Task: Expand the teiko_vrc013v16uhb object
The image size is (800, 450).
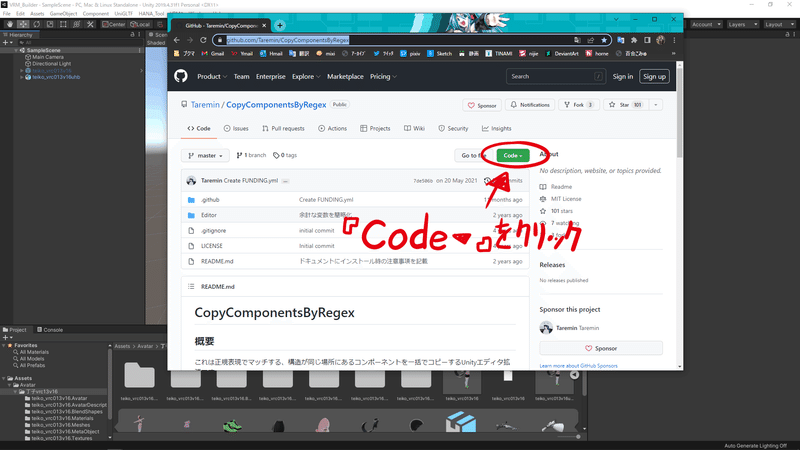Action: point(22,77)
